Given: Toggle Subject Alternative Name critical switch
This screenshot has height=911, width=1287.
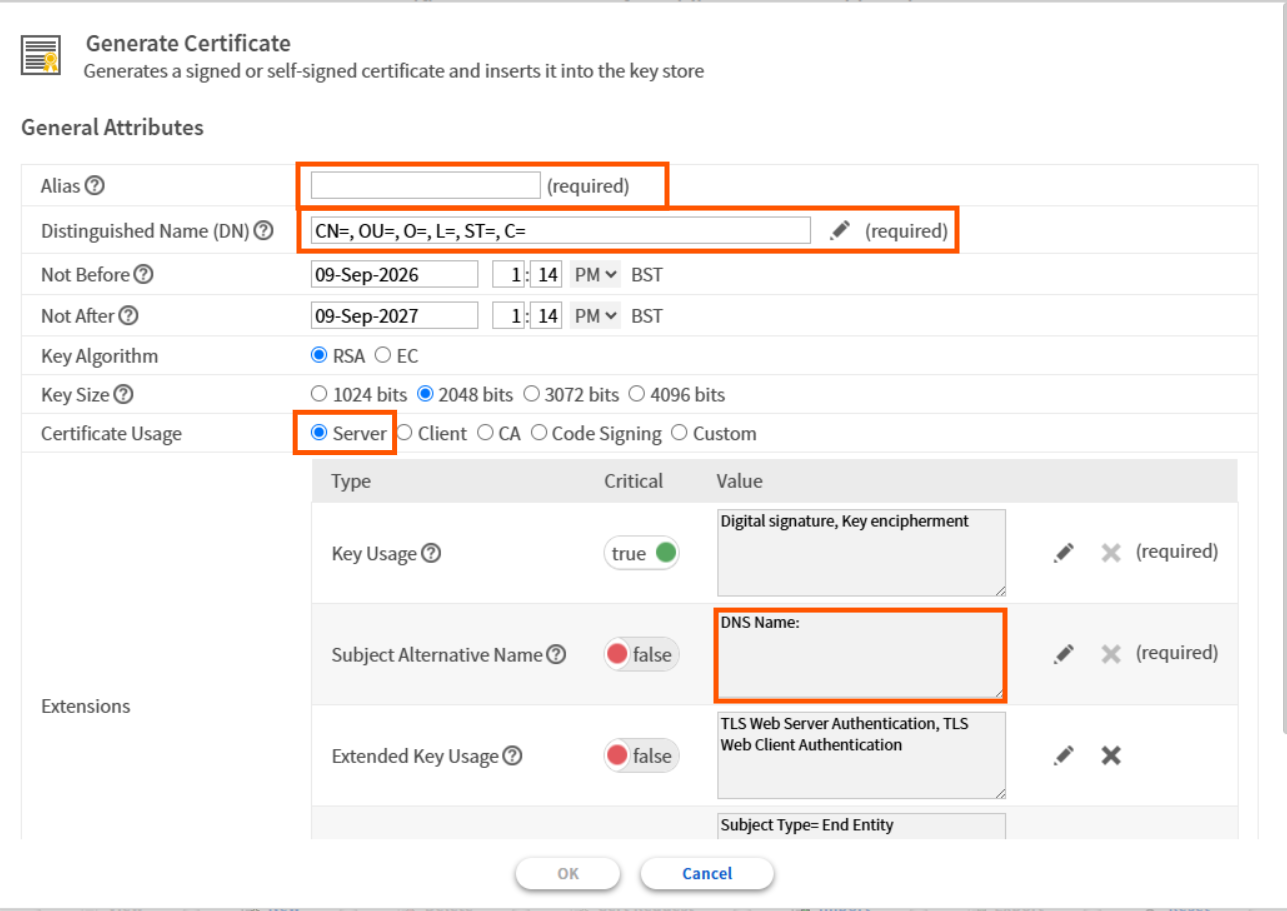Looking at the screenshot, I should click(641, 655).
